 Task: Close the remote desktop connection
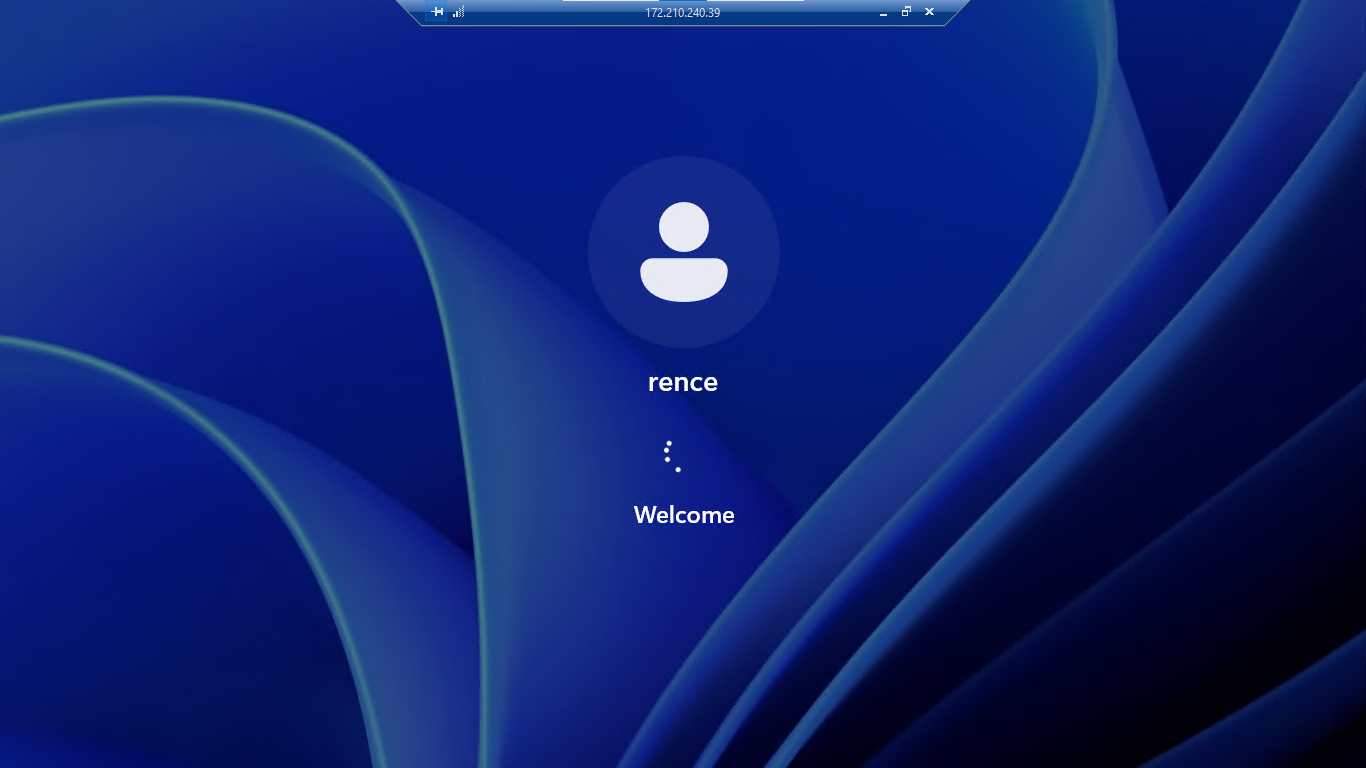(930, 12)
